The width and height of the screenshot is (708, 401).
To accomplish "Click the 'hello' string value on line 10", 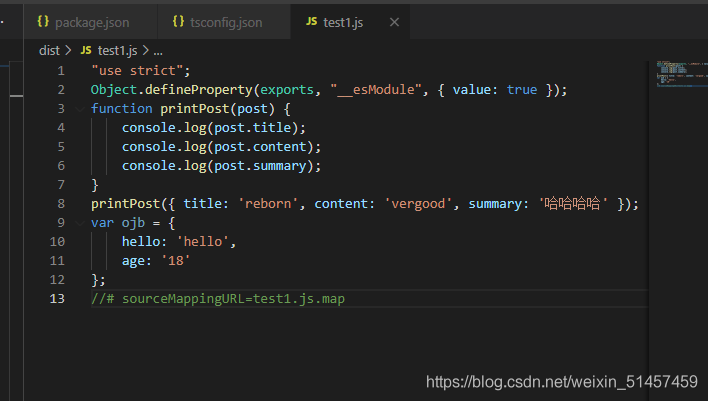I will (x=203, y=242).
